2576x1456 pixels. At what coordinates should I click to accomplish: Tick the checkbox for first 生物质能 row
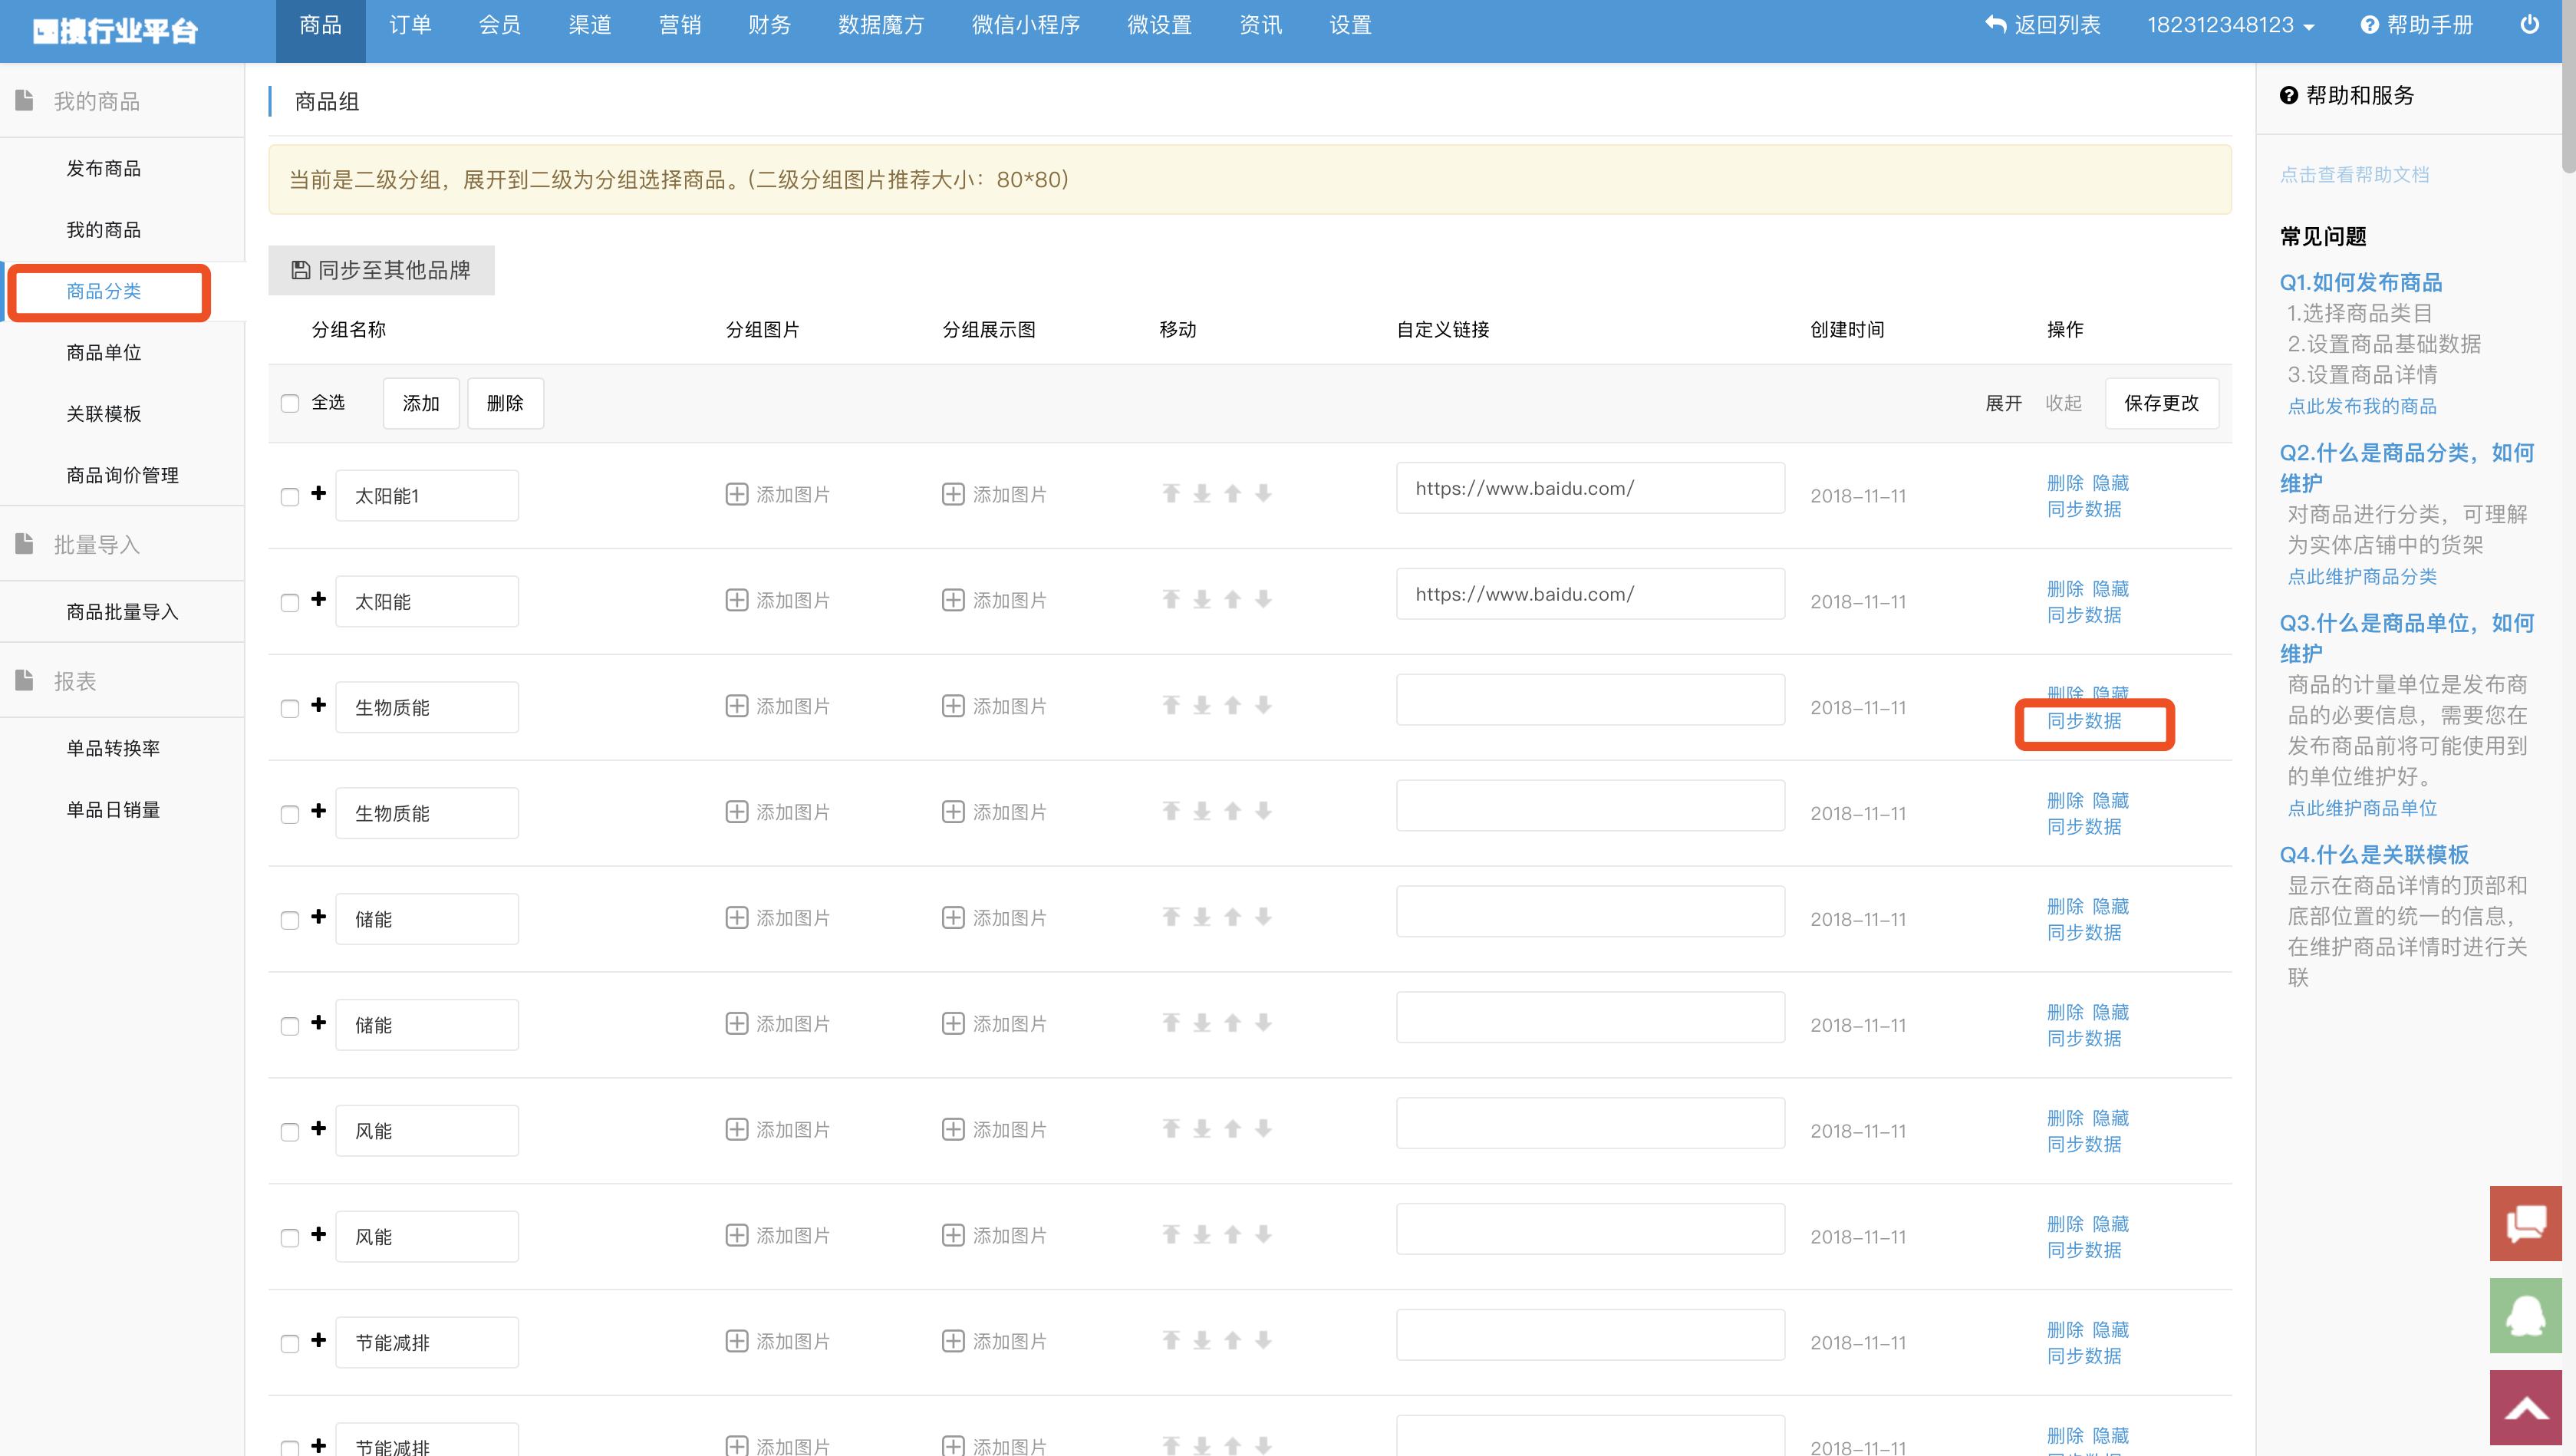(290, 709)
